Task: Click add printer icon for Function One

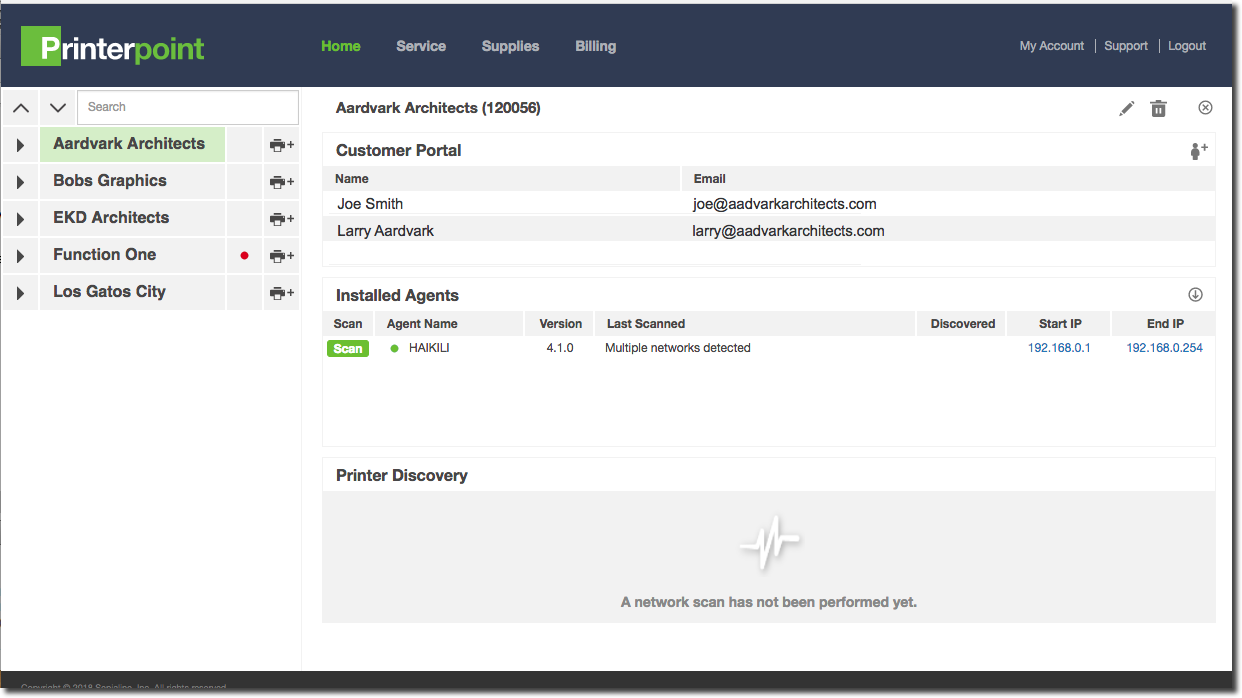Action: [x=281, y=256]
